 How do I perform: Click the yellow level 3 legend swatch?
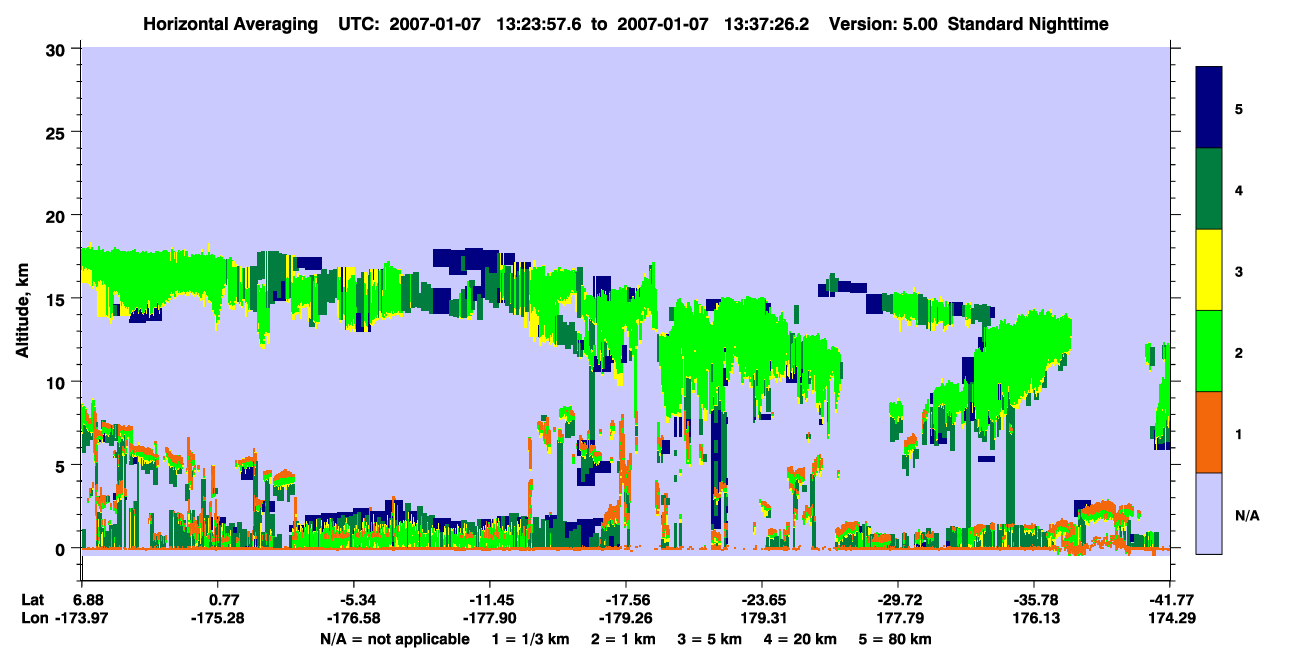click(x=1209, y=270)
